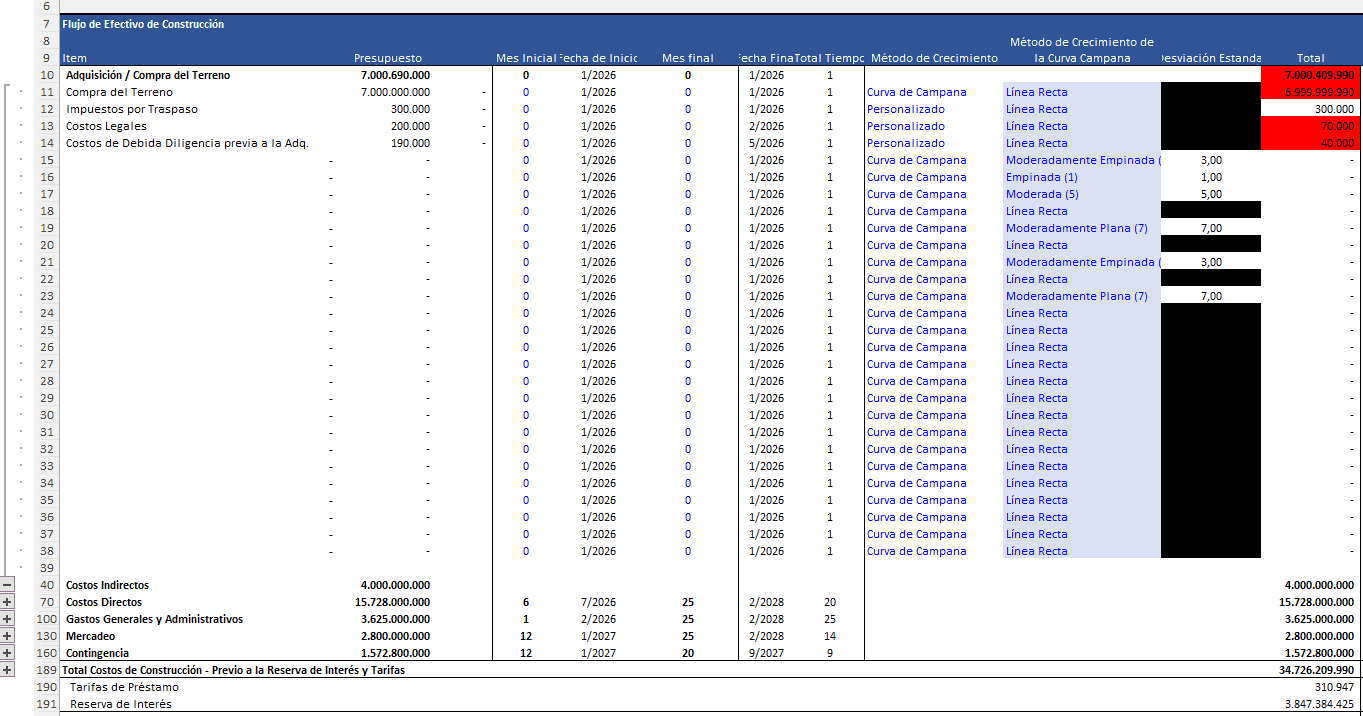Open the 'Personalizado' method cell for Impuestos por Traspaso
This screenshot has height=716, width=1363.
(x=905, y=109)
